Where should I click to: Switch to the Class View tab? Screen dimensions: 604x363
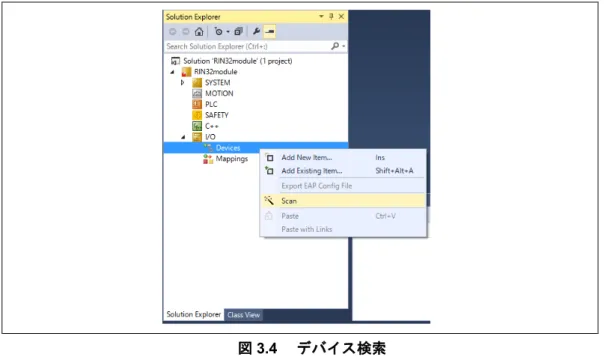coord(243,315)
